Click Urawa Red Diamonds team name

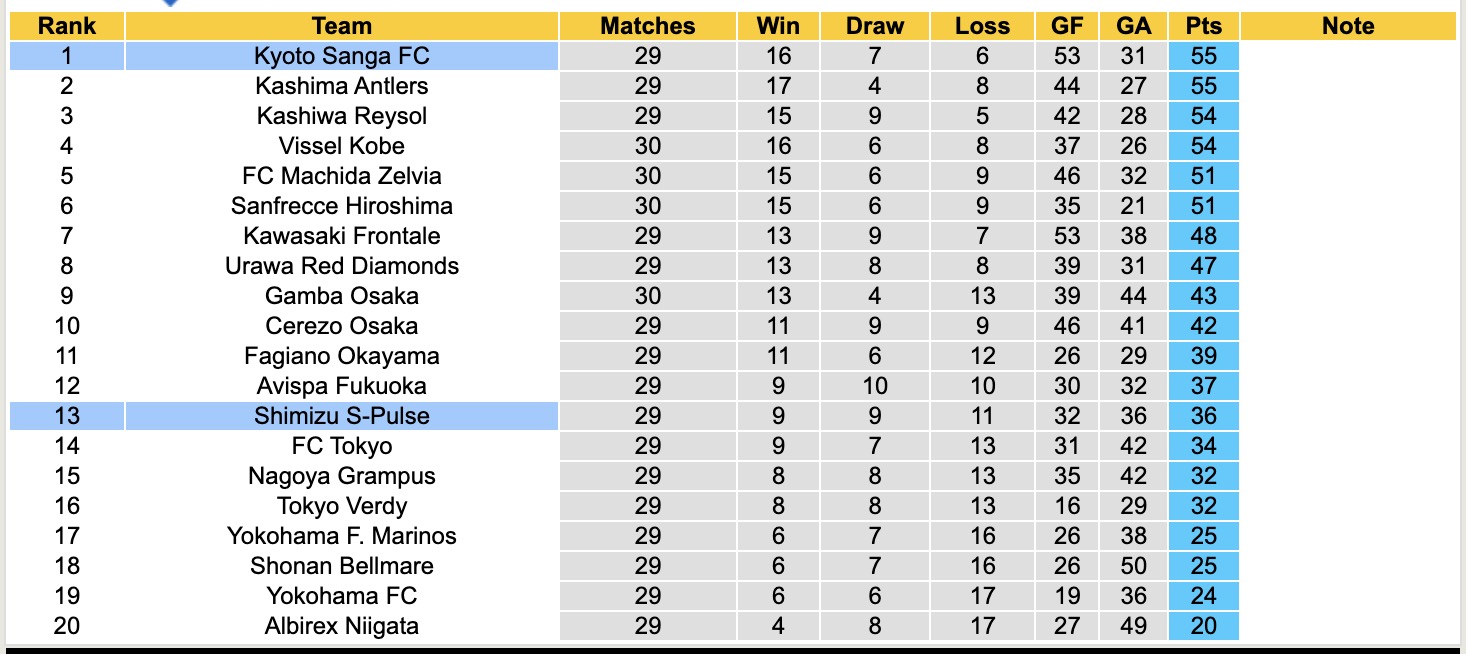(342, 266)
